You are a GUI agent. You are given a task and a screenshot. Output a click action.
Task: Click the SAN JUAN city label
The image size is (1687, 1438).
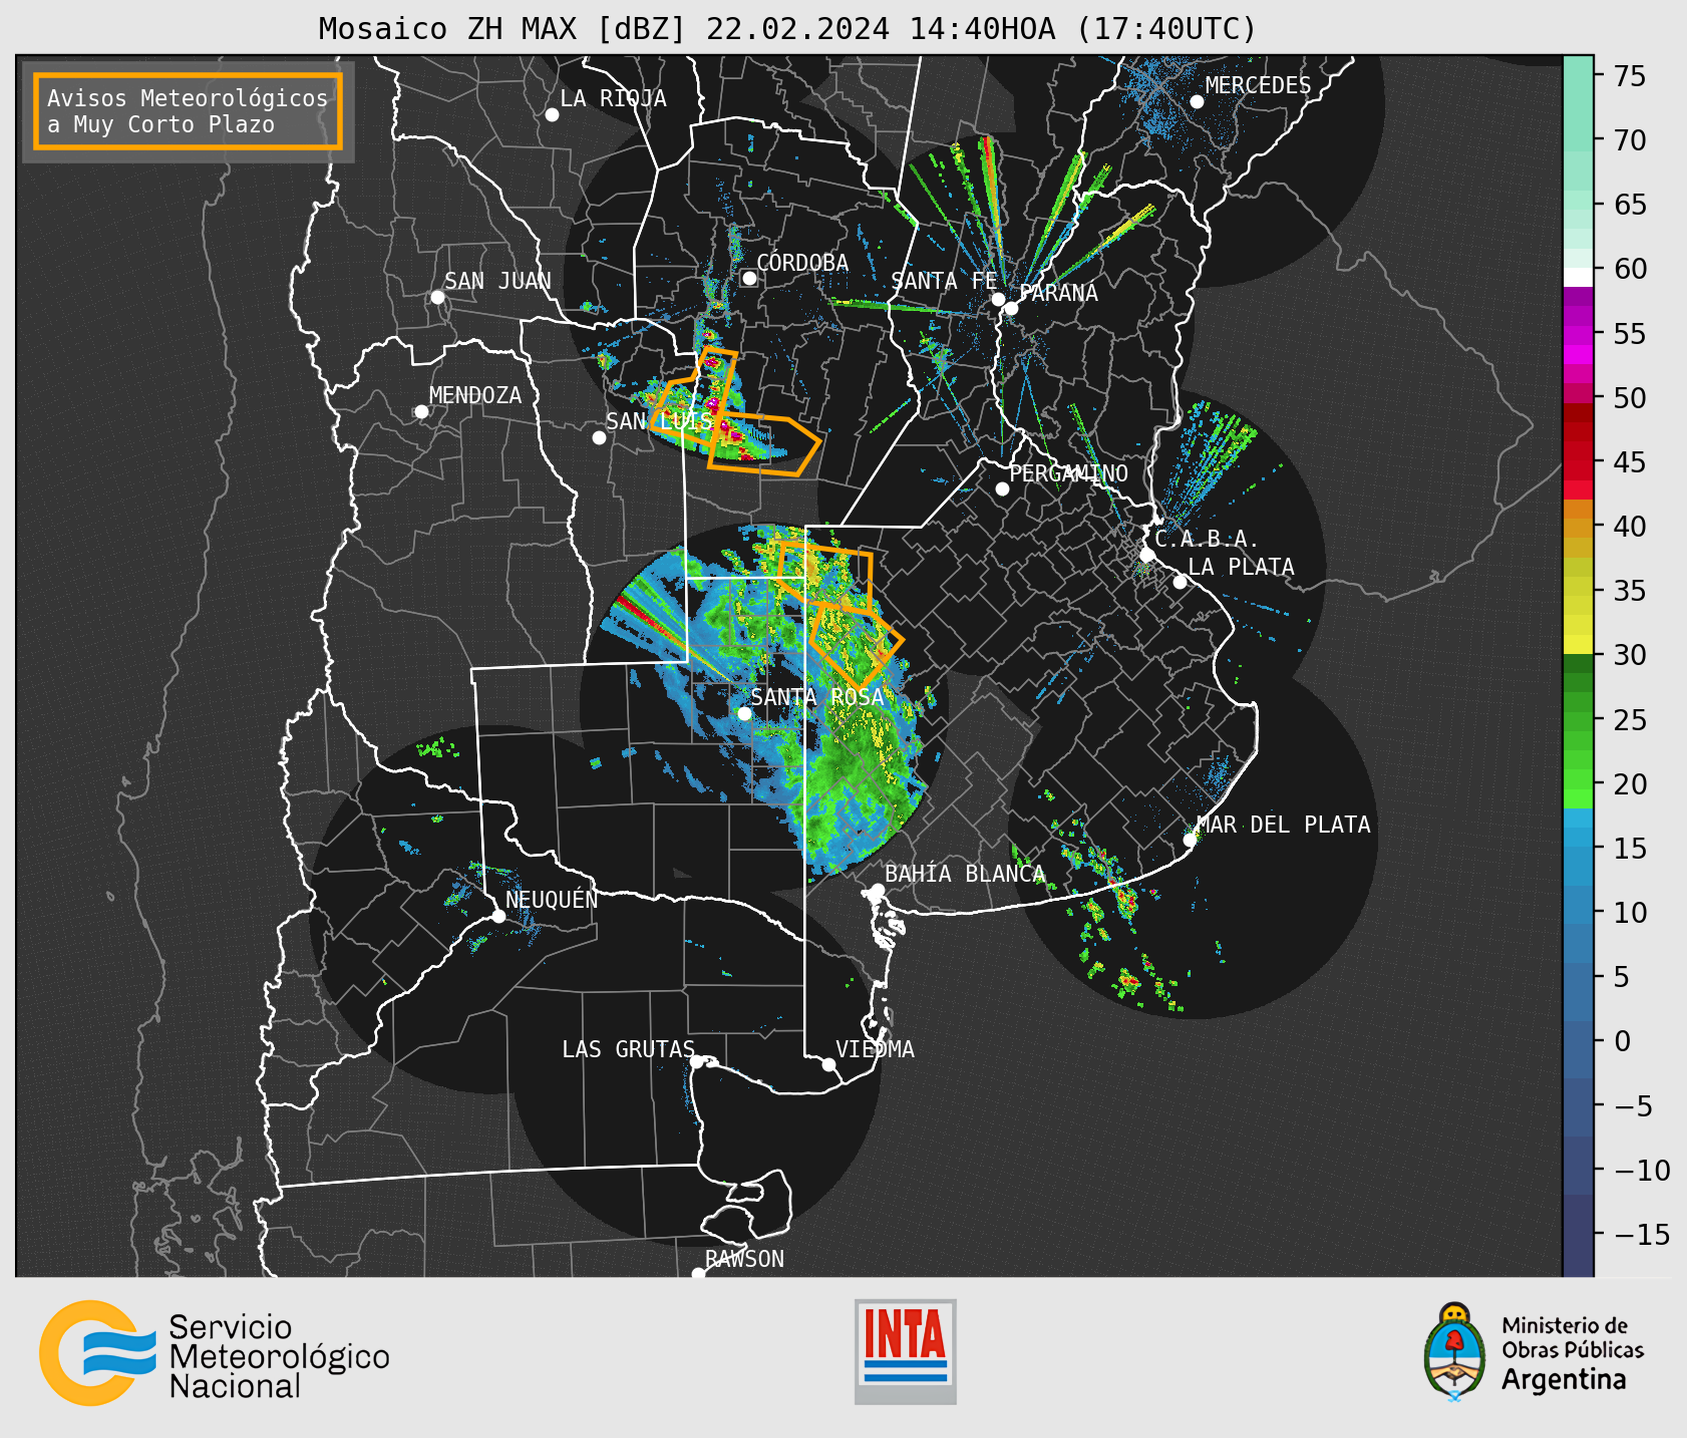pyautogui.click(x=497, y=281)
